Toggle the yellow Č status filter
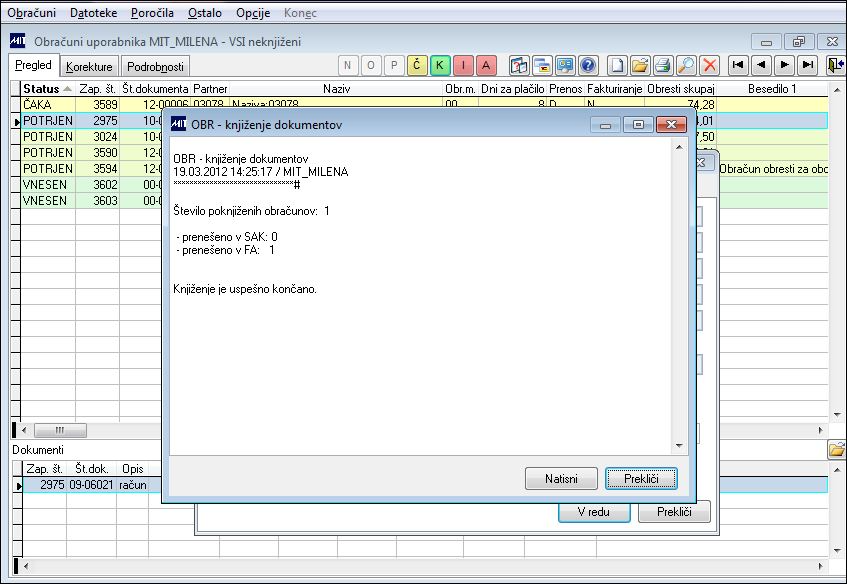The height and width of the screenshot is (584, 847). pyautogui.click(x=416, y=65)
